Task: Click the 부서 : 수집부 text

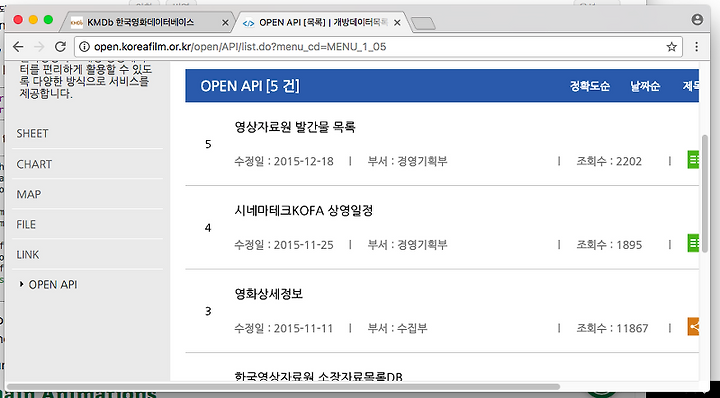Action: [397, 328]
